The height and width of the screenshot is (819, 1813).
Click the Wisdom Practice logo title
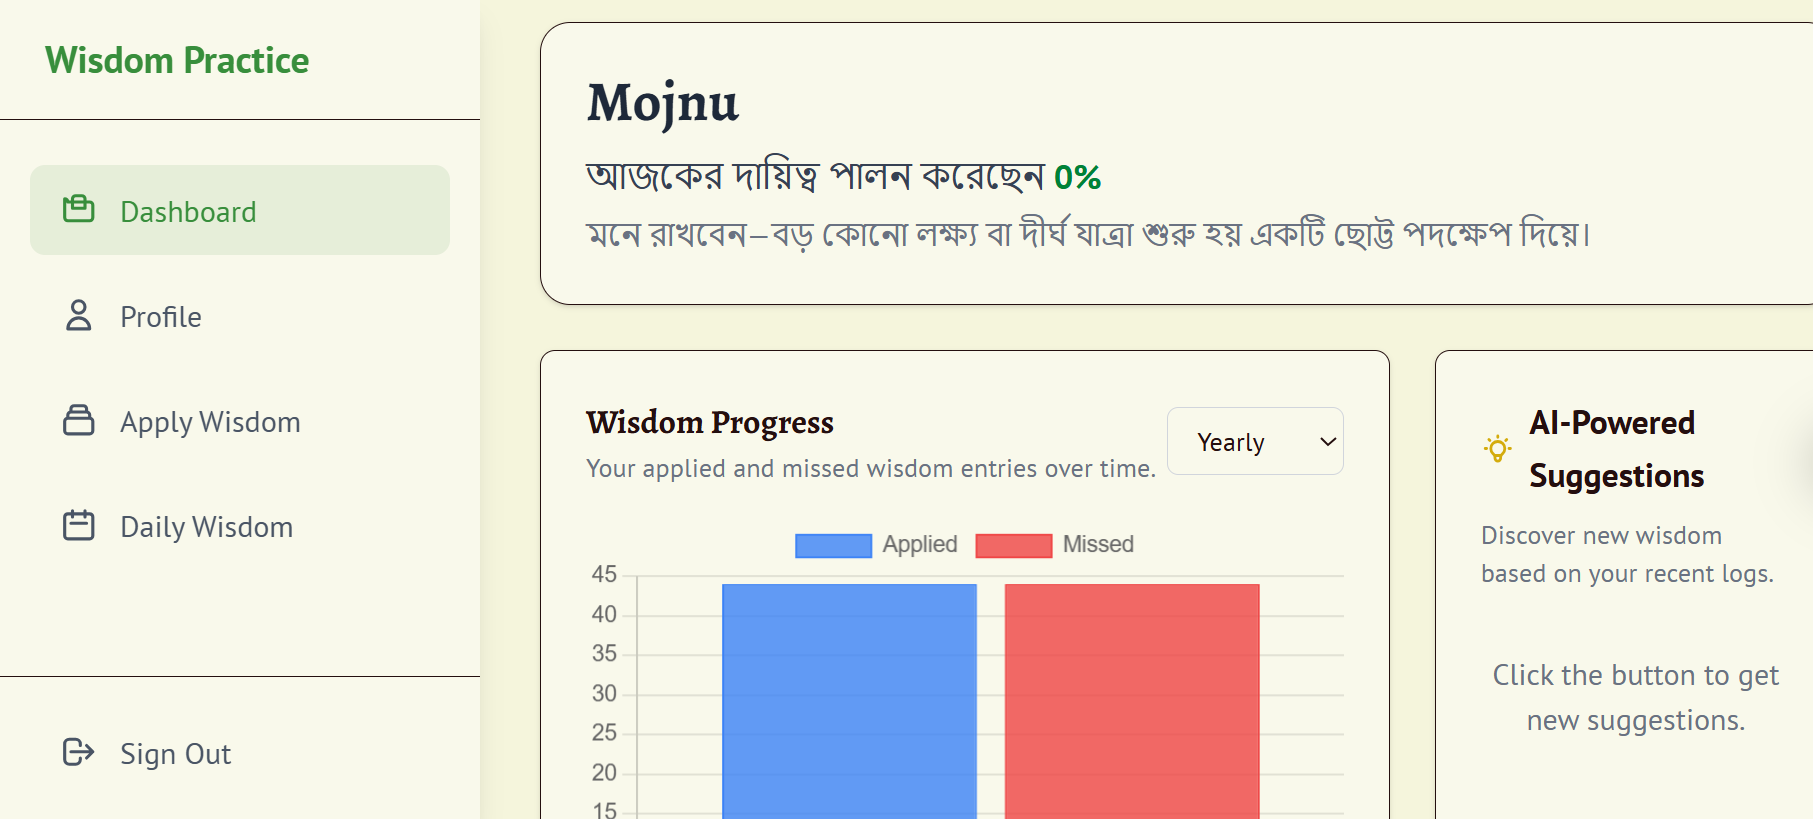177,61
